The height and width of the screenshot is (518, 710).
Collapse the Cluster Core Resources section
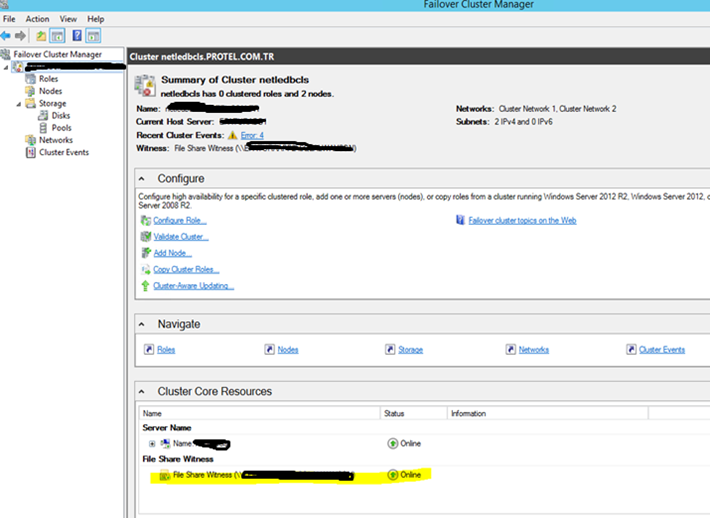point(143,391)
